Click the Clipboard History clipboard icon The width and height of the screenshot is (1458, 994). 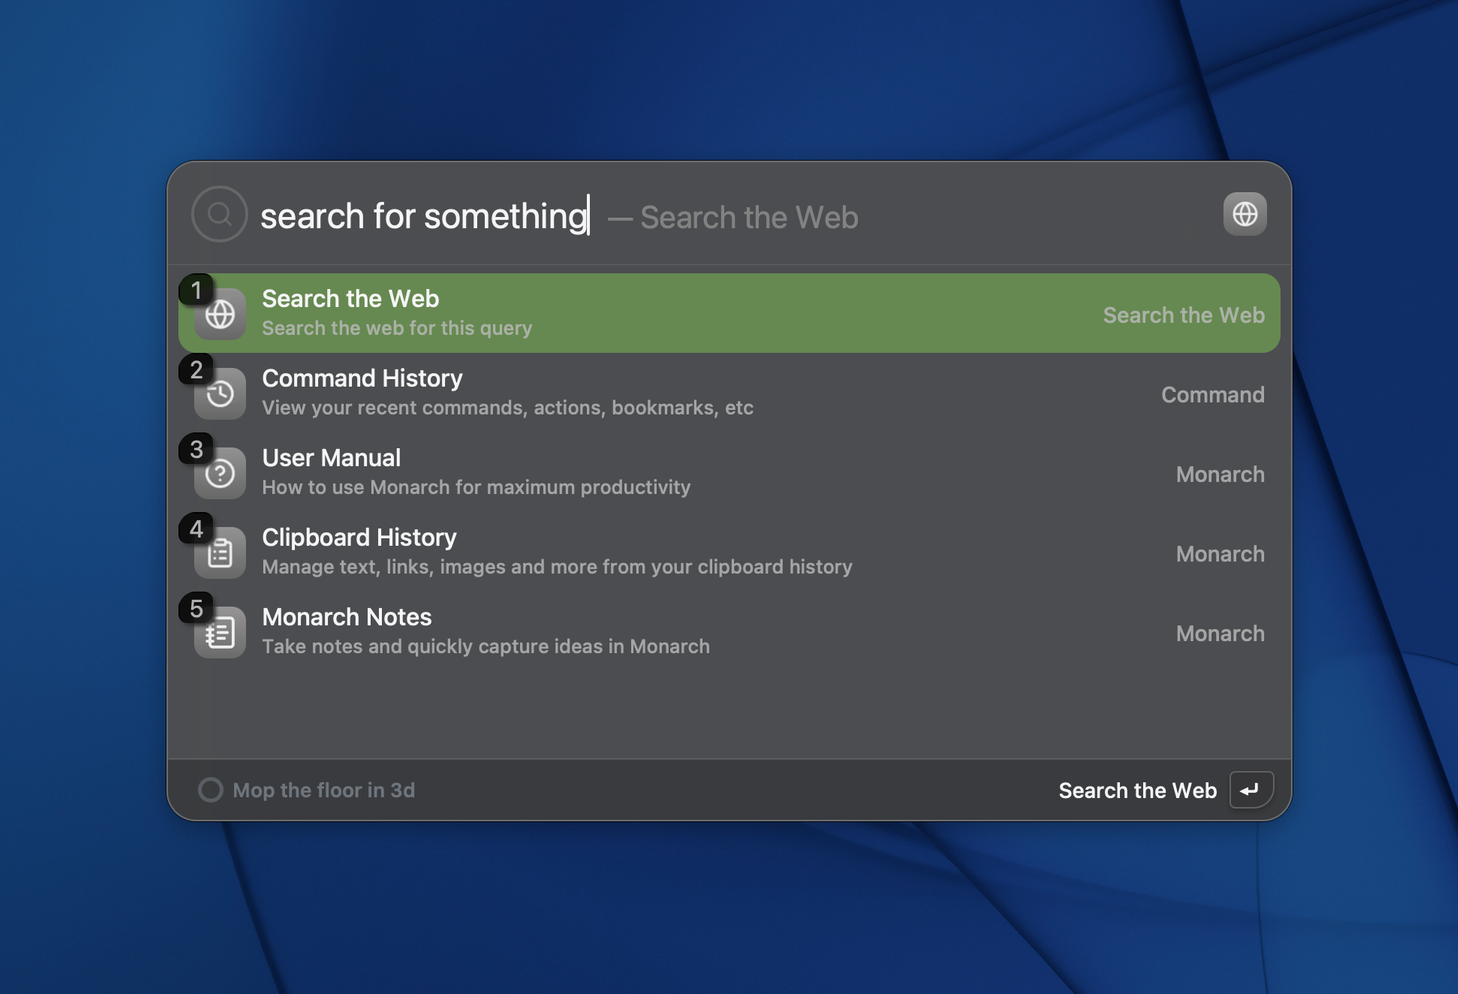[x=221, y=554]
